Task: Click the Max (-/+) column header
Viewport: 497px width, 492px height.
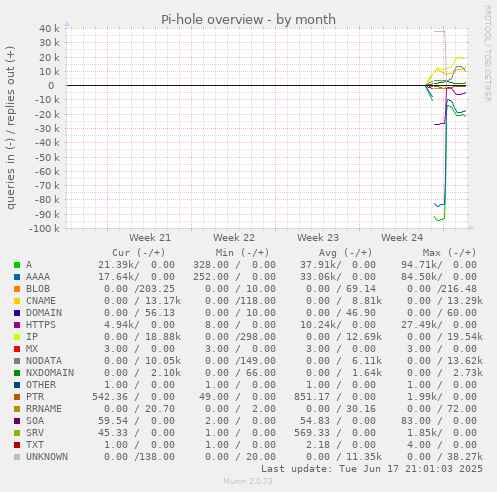Action: (449, 253)
